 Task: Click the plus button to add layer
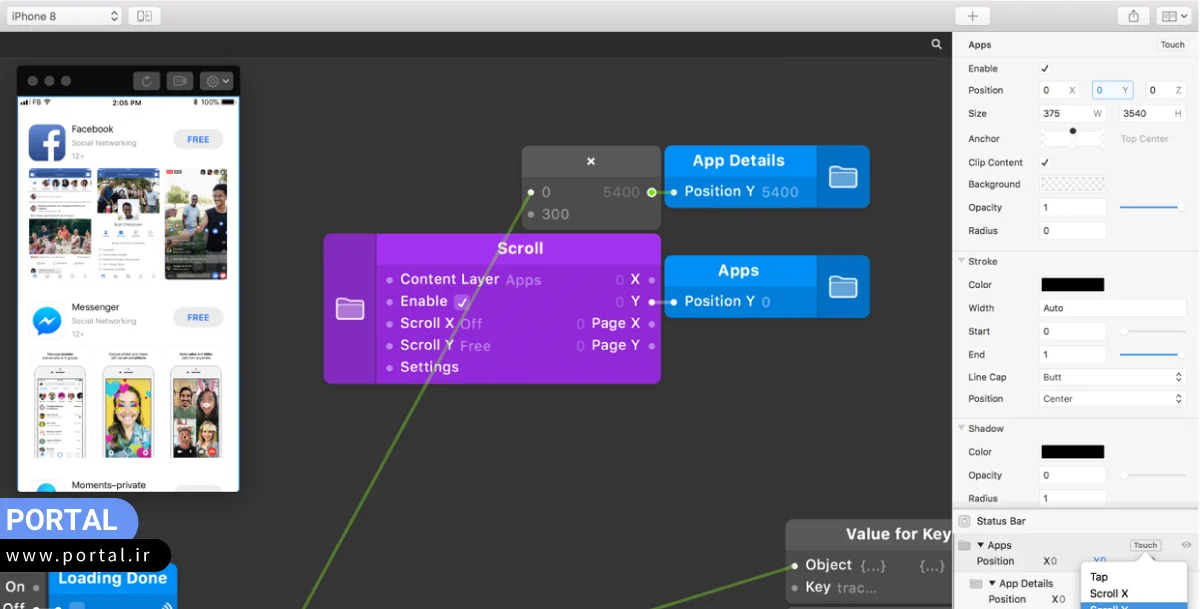[972, 16]
